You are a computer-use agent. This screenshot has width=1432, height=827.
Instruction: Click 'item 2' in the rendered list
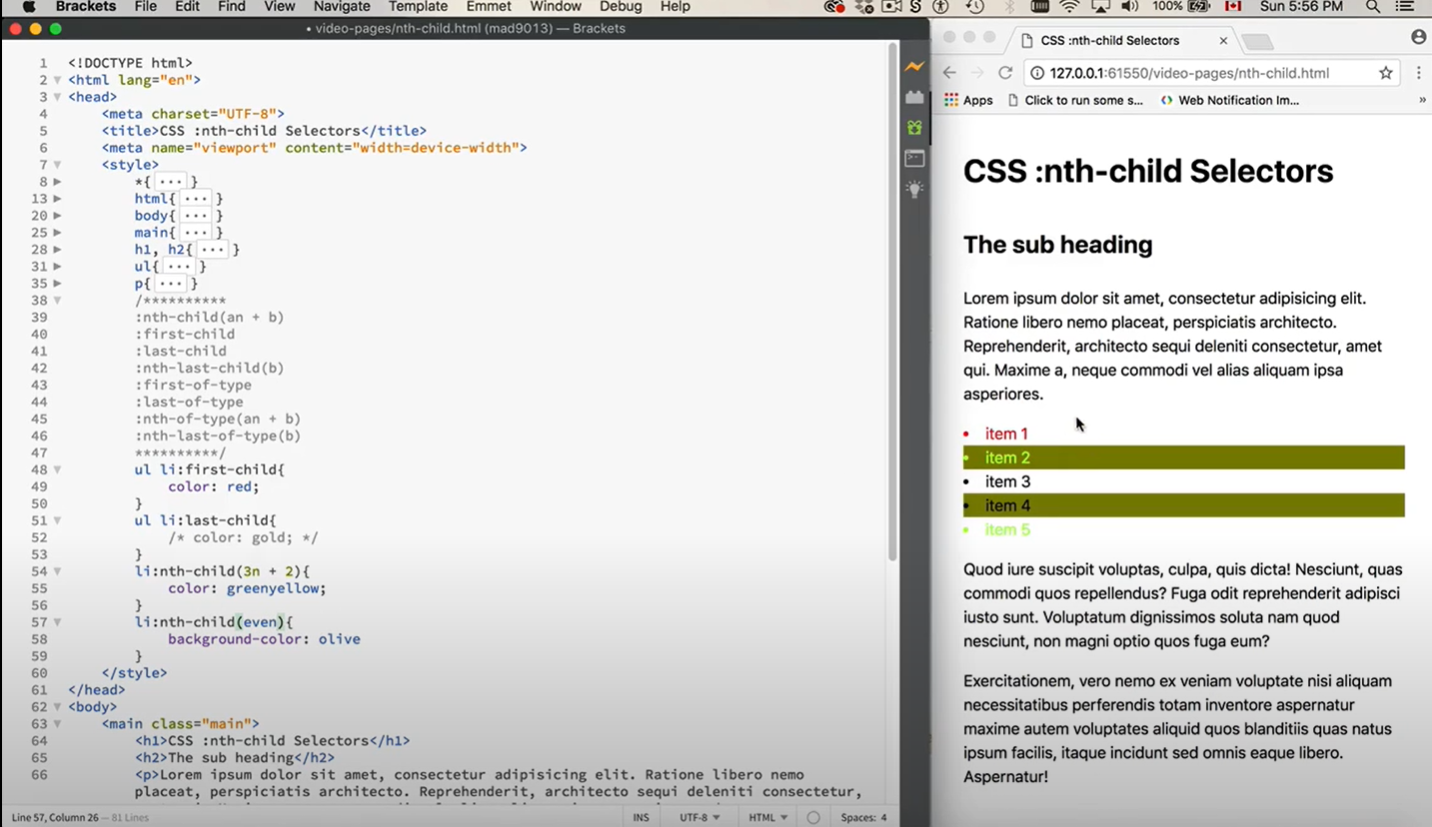tap(1007, 458)
